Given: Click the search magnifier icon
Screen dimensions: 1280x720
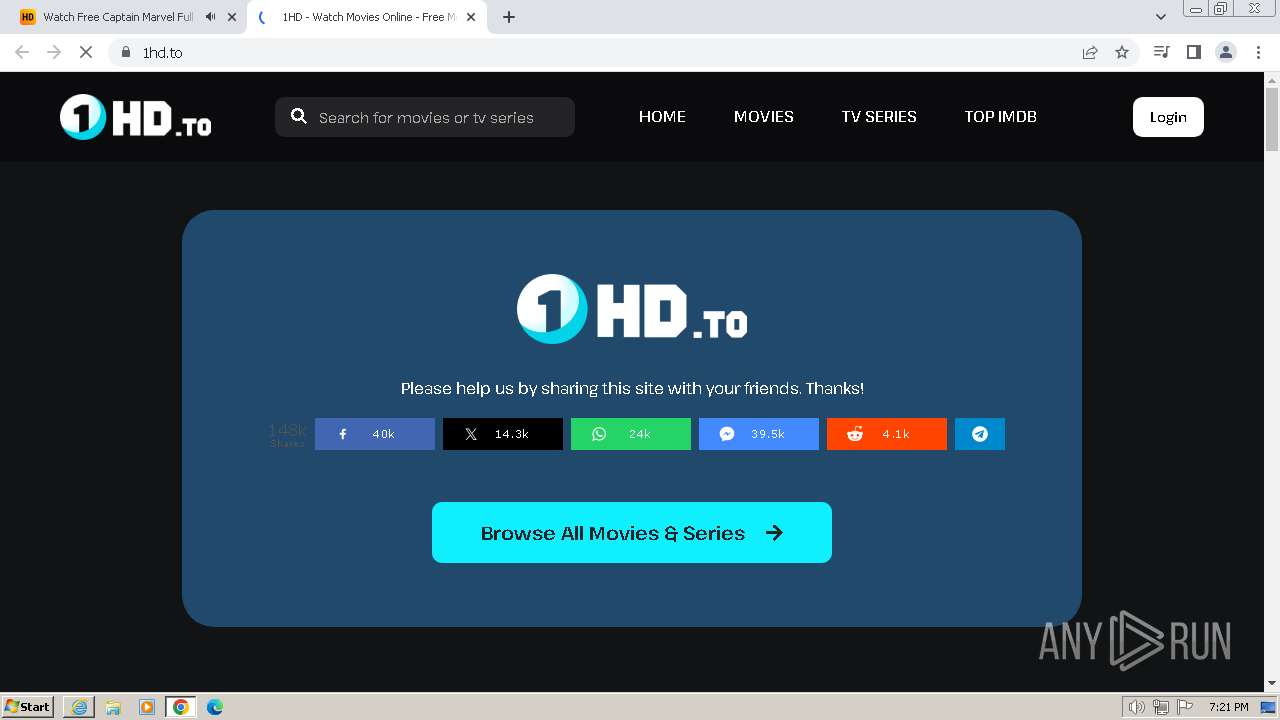Looking at the screenshot, I should [x=298, y=116].
